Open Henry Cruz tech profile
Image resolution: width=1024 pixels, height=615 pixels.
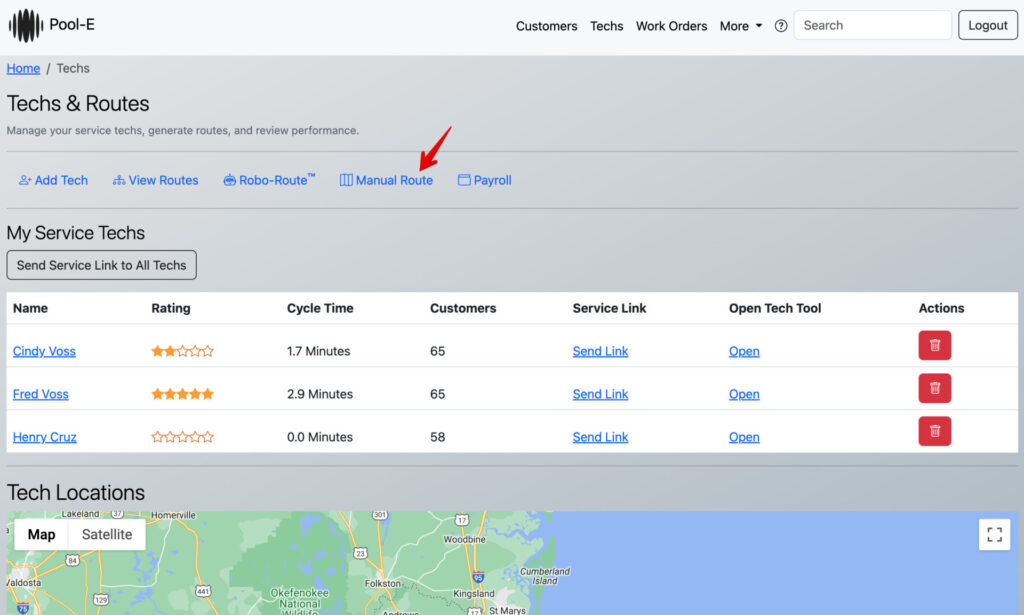44,437
